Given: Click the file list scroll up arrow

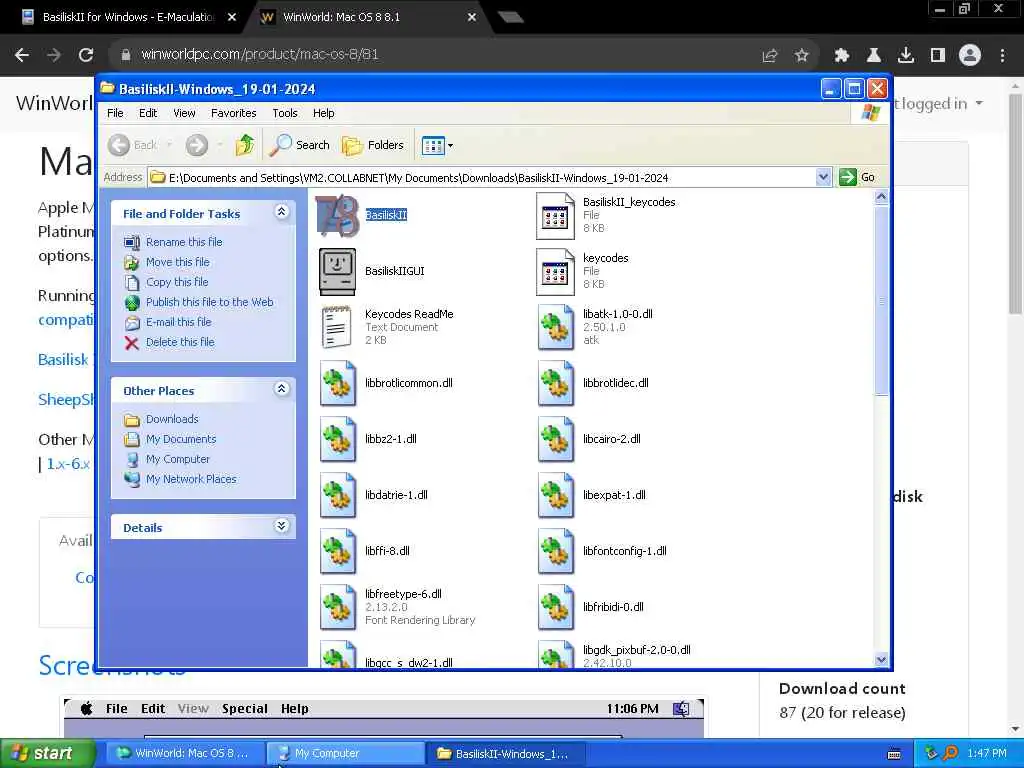Looking at the screenshot, I should click(881, 197).
